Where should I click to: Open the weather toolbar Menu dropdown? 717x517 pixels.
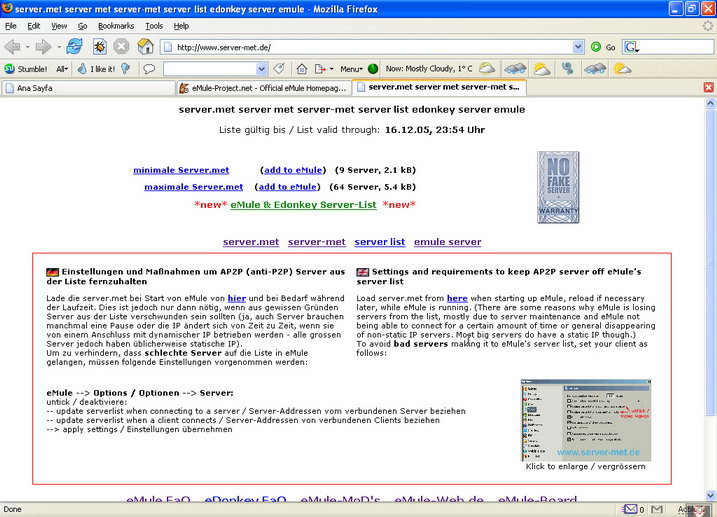pos(351,69)
